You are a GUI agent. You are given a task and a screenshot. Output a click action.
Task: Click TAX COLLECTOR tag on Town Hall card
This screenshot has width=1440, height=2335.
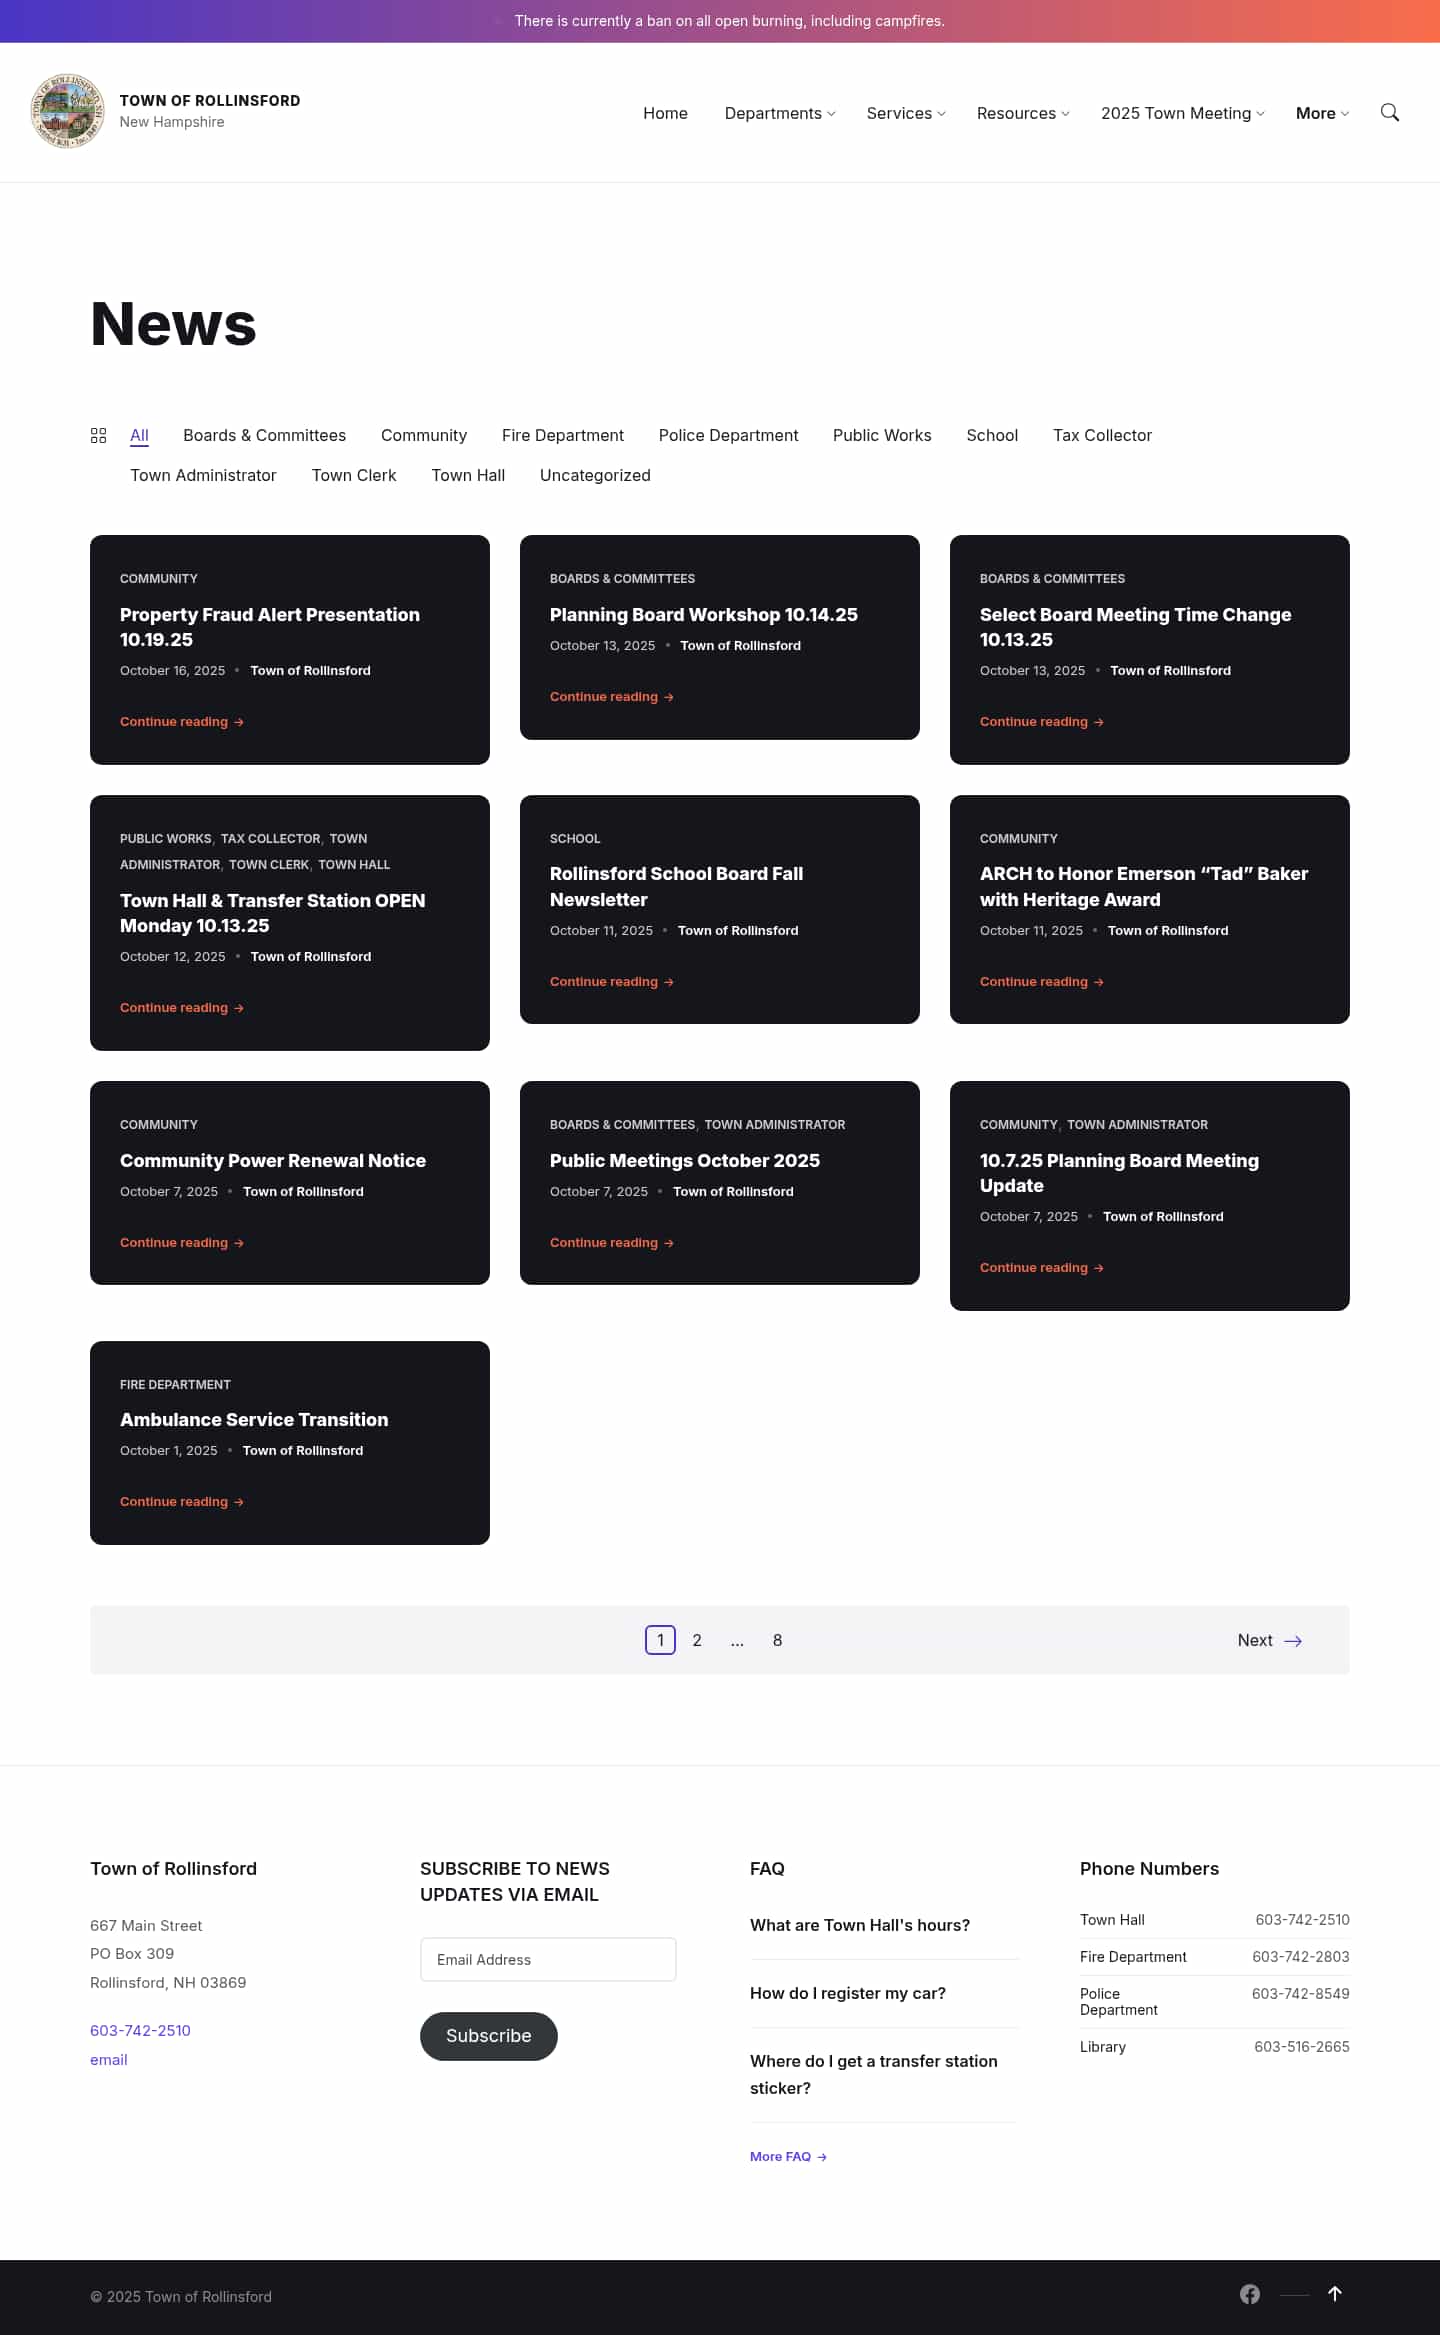pyautogui.click(x=270, y=838)
